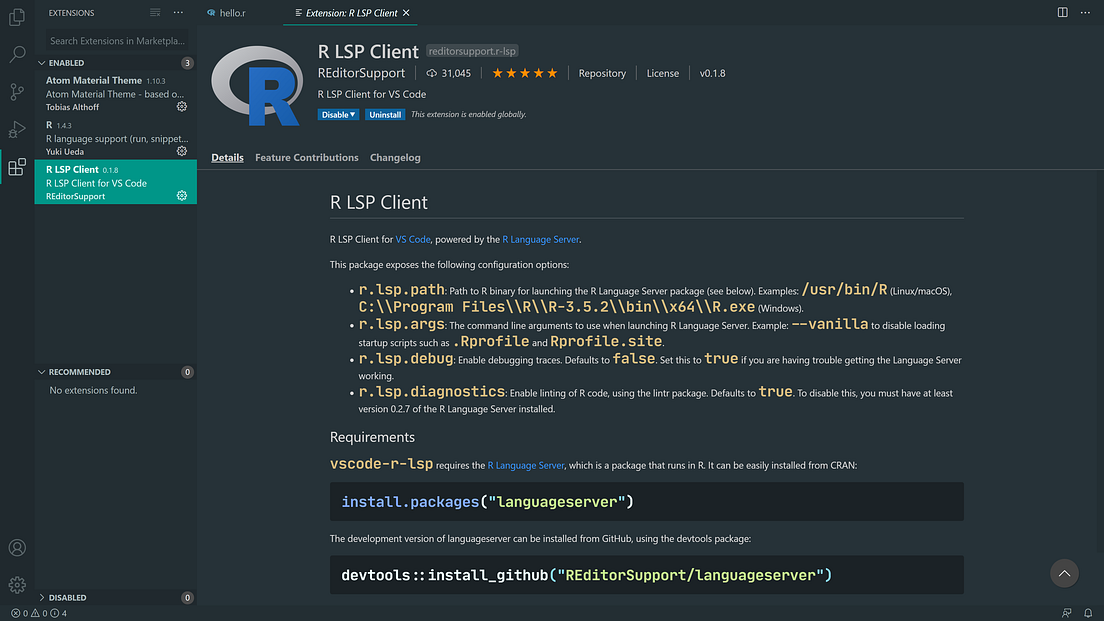The image size is (1104, 621).
Task: Open the manage gear for Atom Material Theme
Action: pyautogui.click(x=182, y=107)
